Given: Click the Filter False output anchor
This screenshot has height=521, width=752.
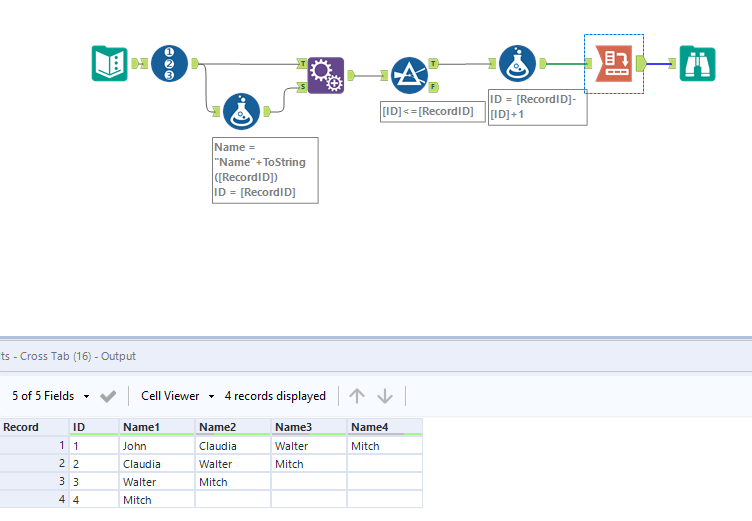Looking at the screenshot, I should point(434,87).
